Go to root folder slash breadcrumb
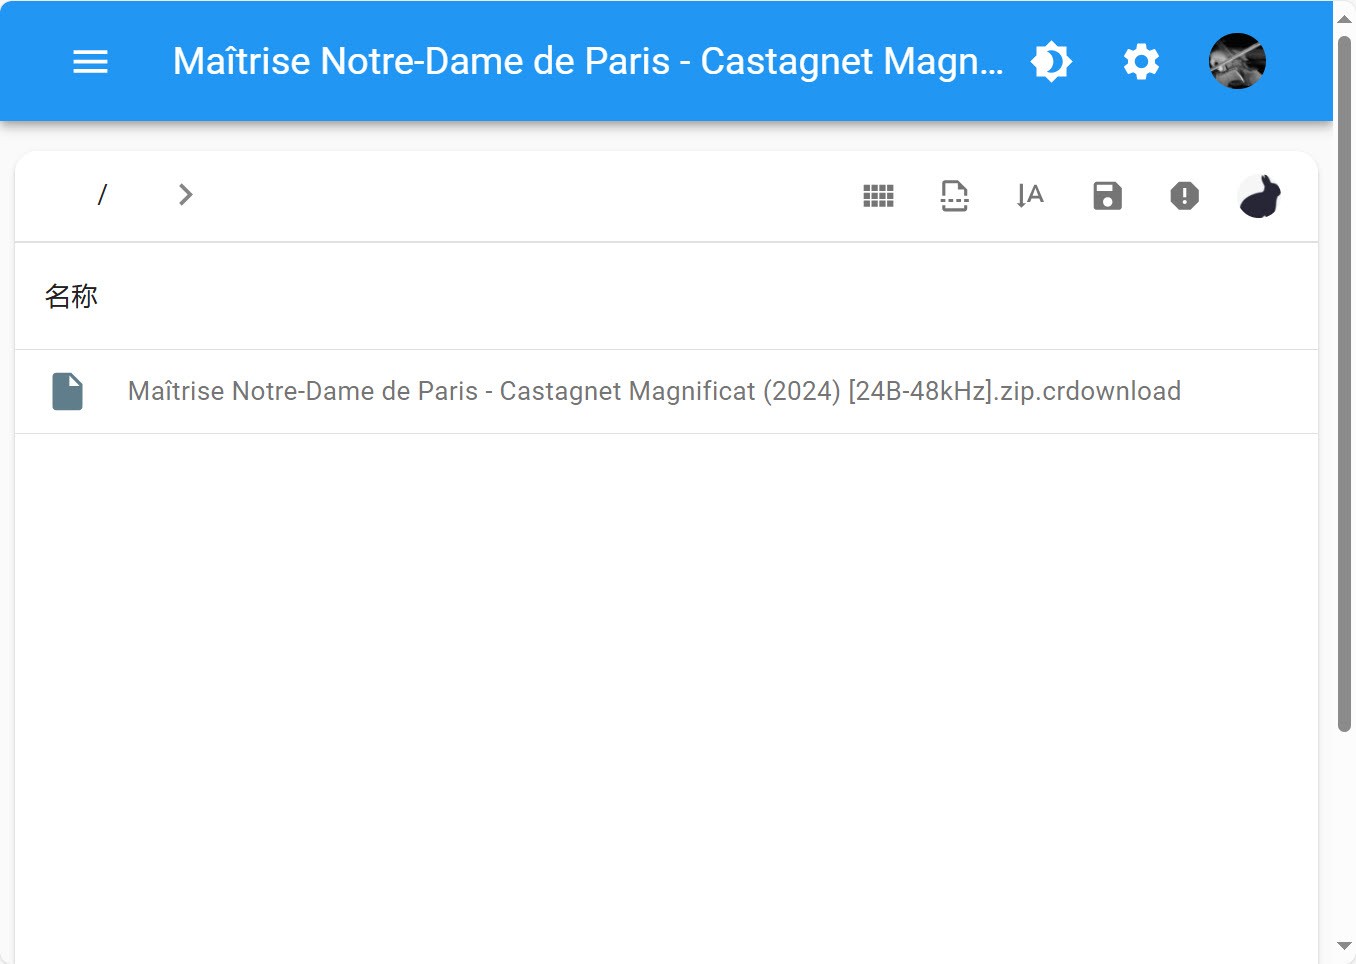This screenshot has width=1356, height=964. pos(102,195)
